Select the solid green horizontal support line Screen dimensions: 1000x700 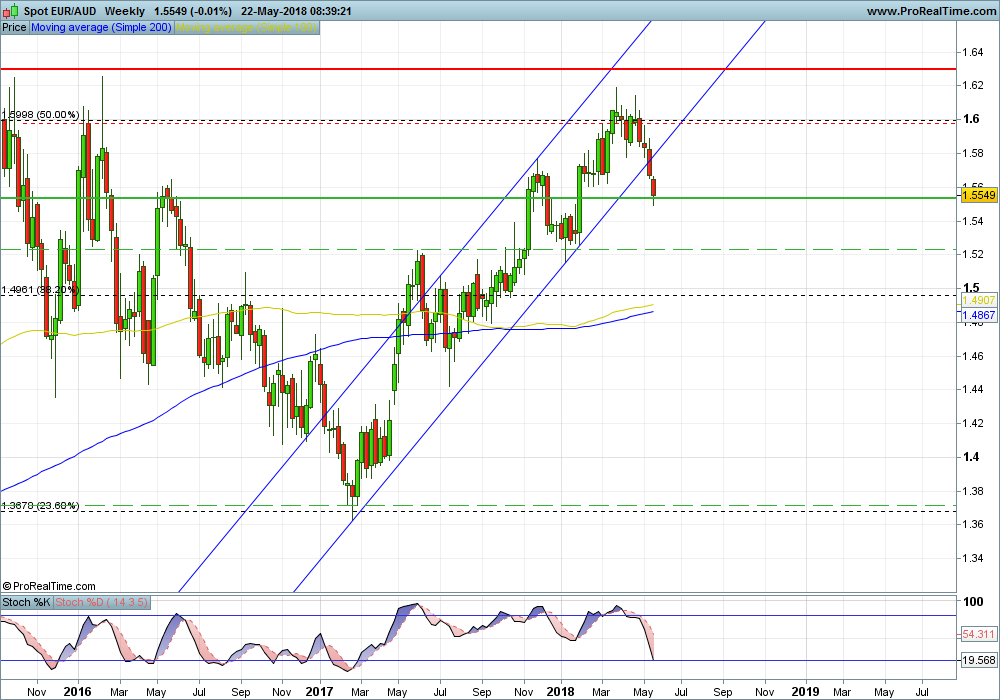pyautogui.click(x=478, y=198)
